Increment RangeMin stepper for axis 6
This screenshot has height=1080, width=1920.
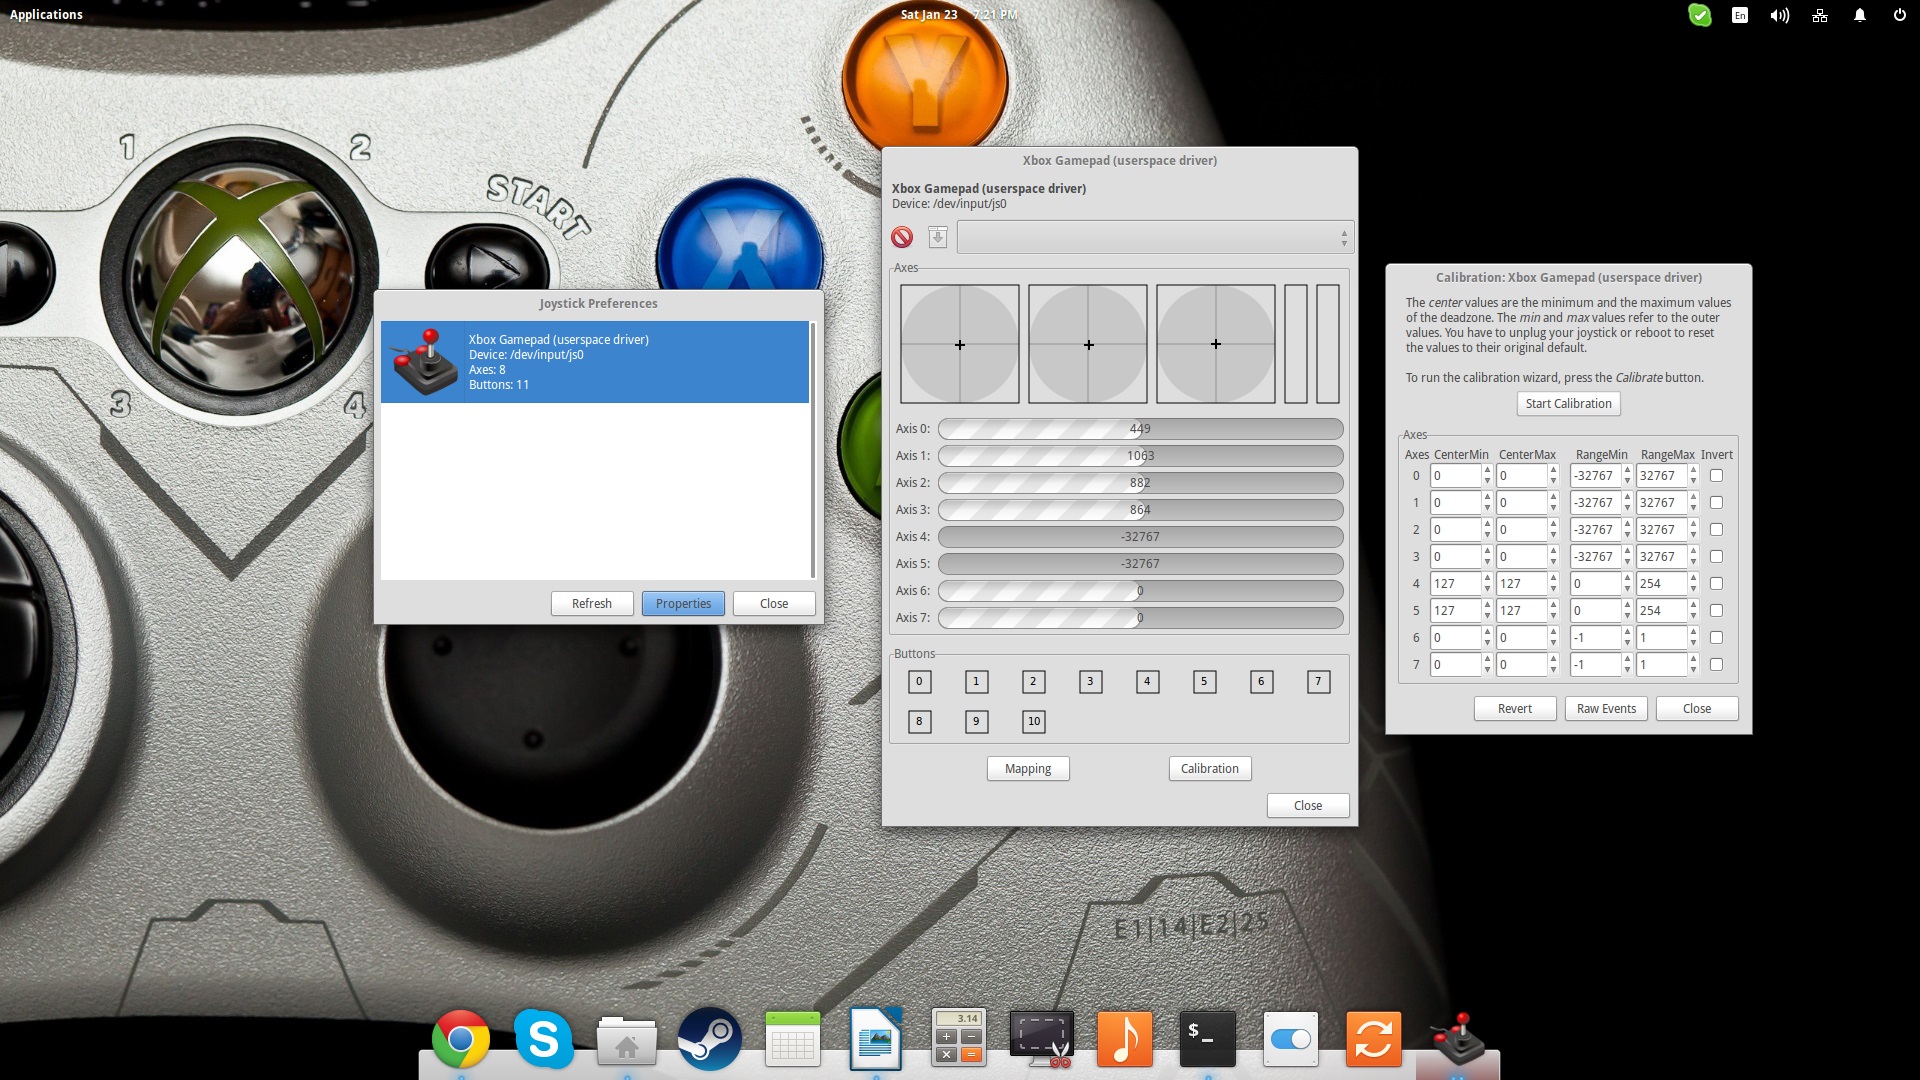[1627, 632]
